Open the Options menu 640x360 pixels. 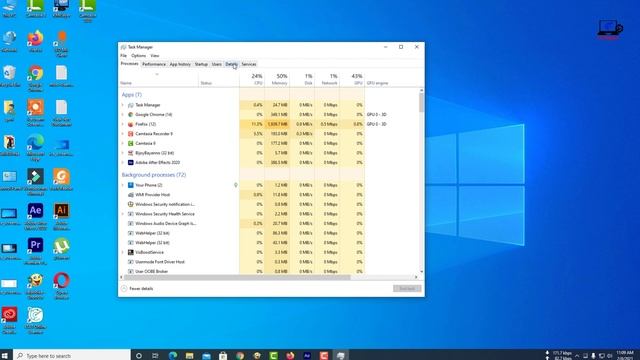138,56
